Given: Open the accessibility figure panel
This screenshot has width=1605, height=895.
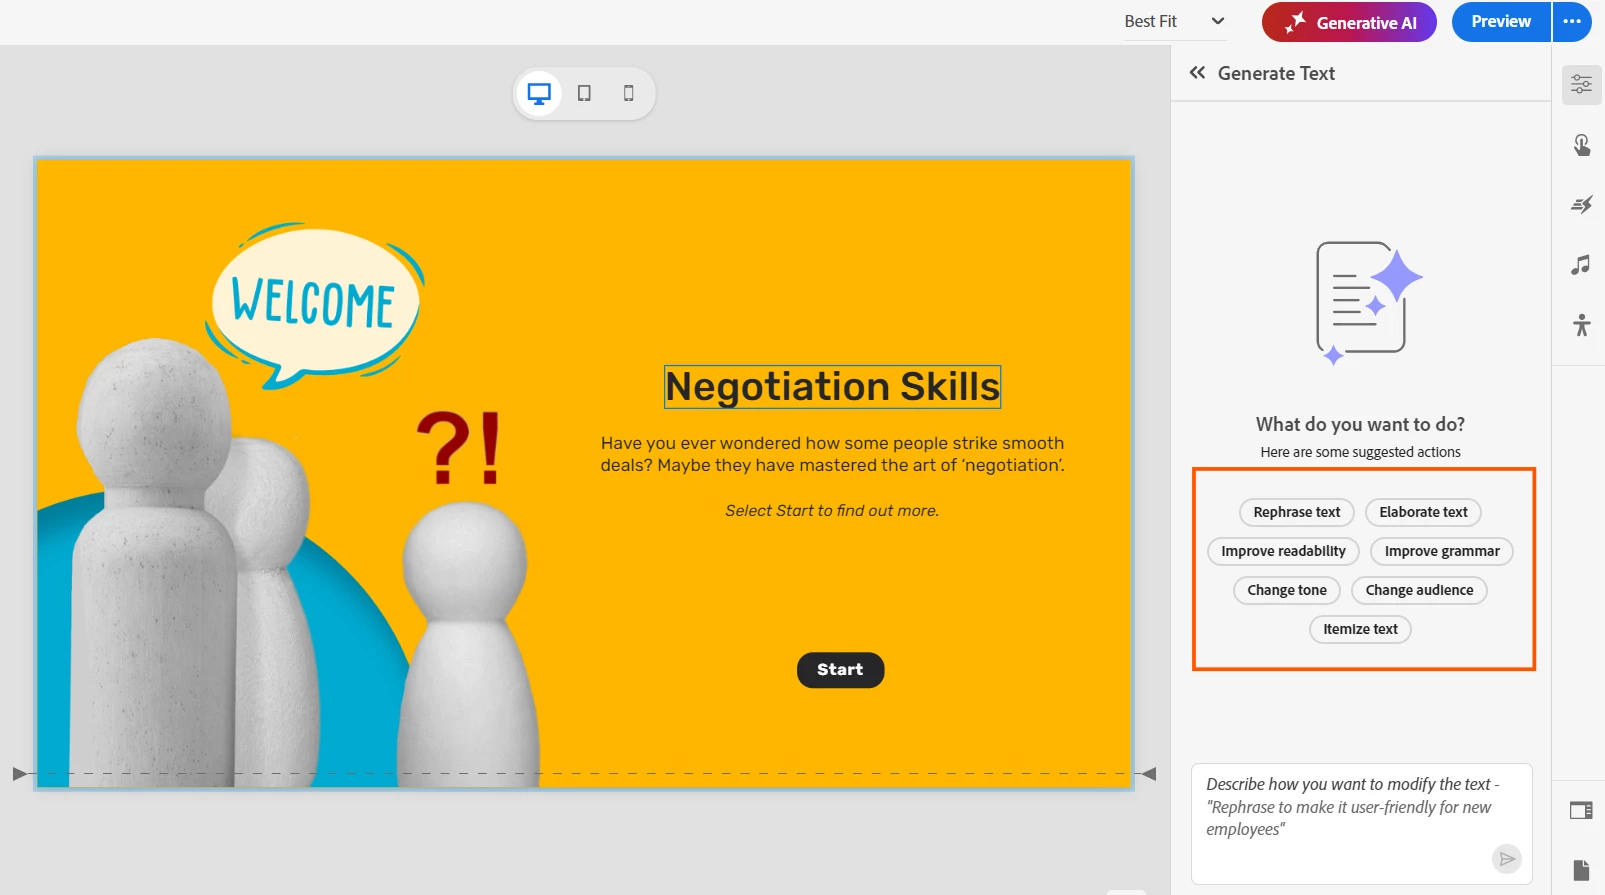Looking at the screenshot, I should click(x=1581, y=325).
